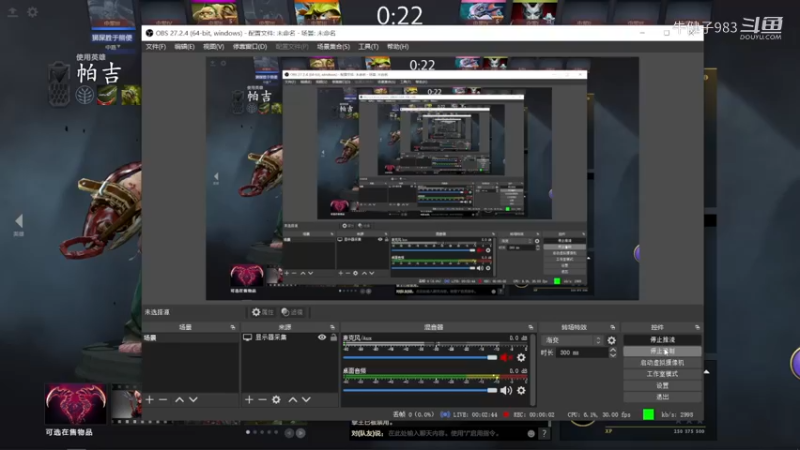Open the 场景集合(S) menu in OBS
This screenshot has width=800, height=450.
coord(333,46)
